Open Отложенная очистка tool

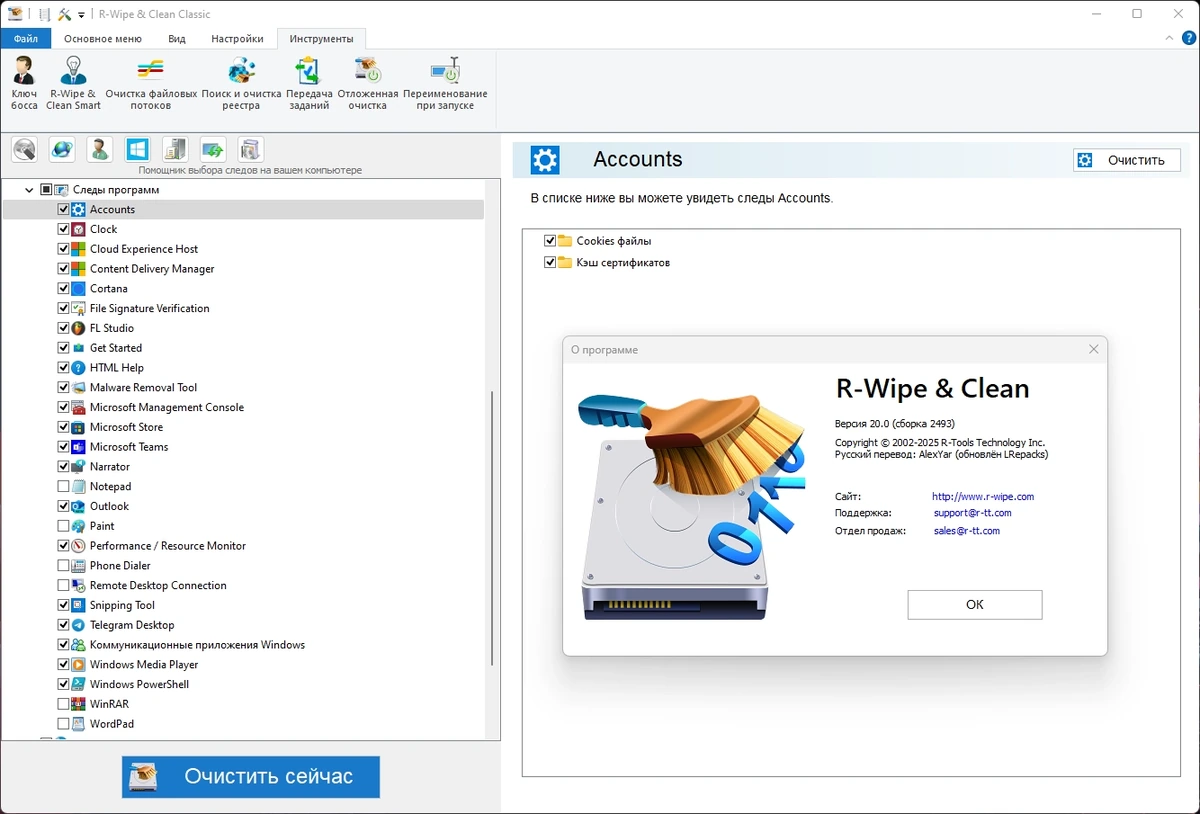[368, 83]
